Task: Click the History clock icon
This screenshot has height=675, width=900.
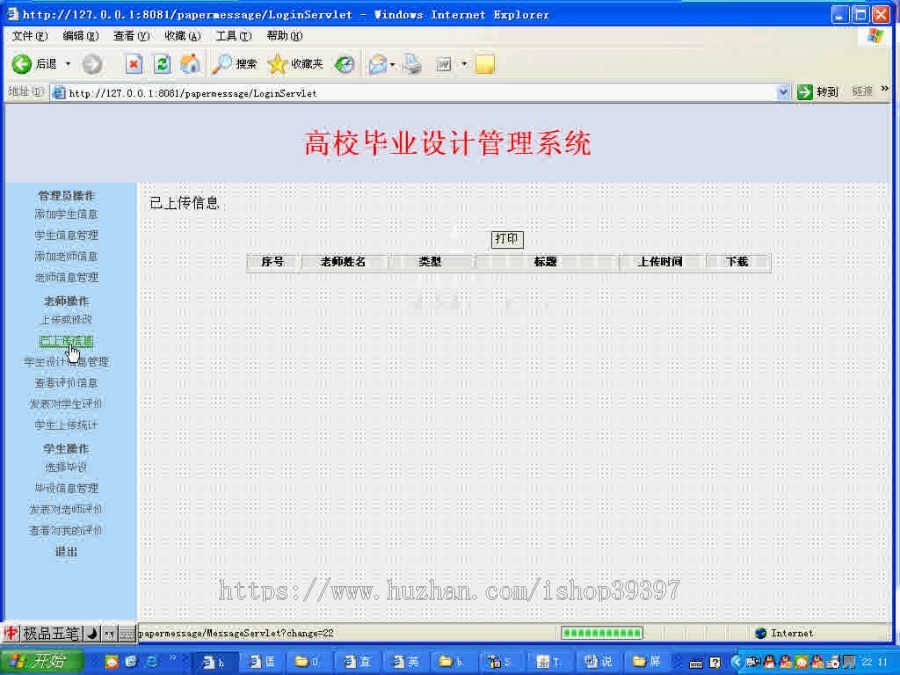Action: tap(344, 64)
